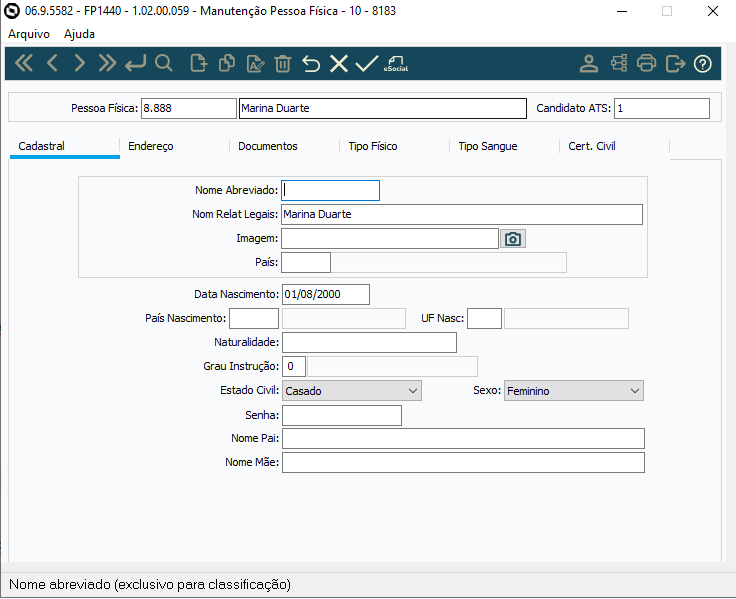Undo changes with the curved arrow icon
This screenshot has width=736, height=599.
click(311, 63)
